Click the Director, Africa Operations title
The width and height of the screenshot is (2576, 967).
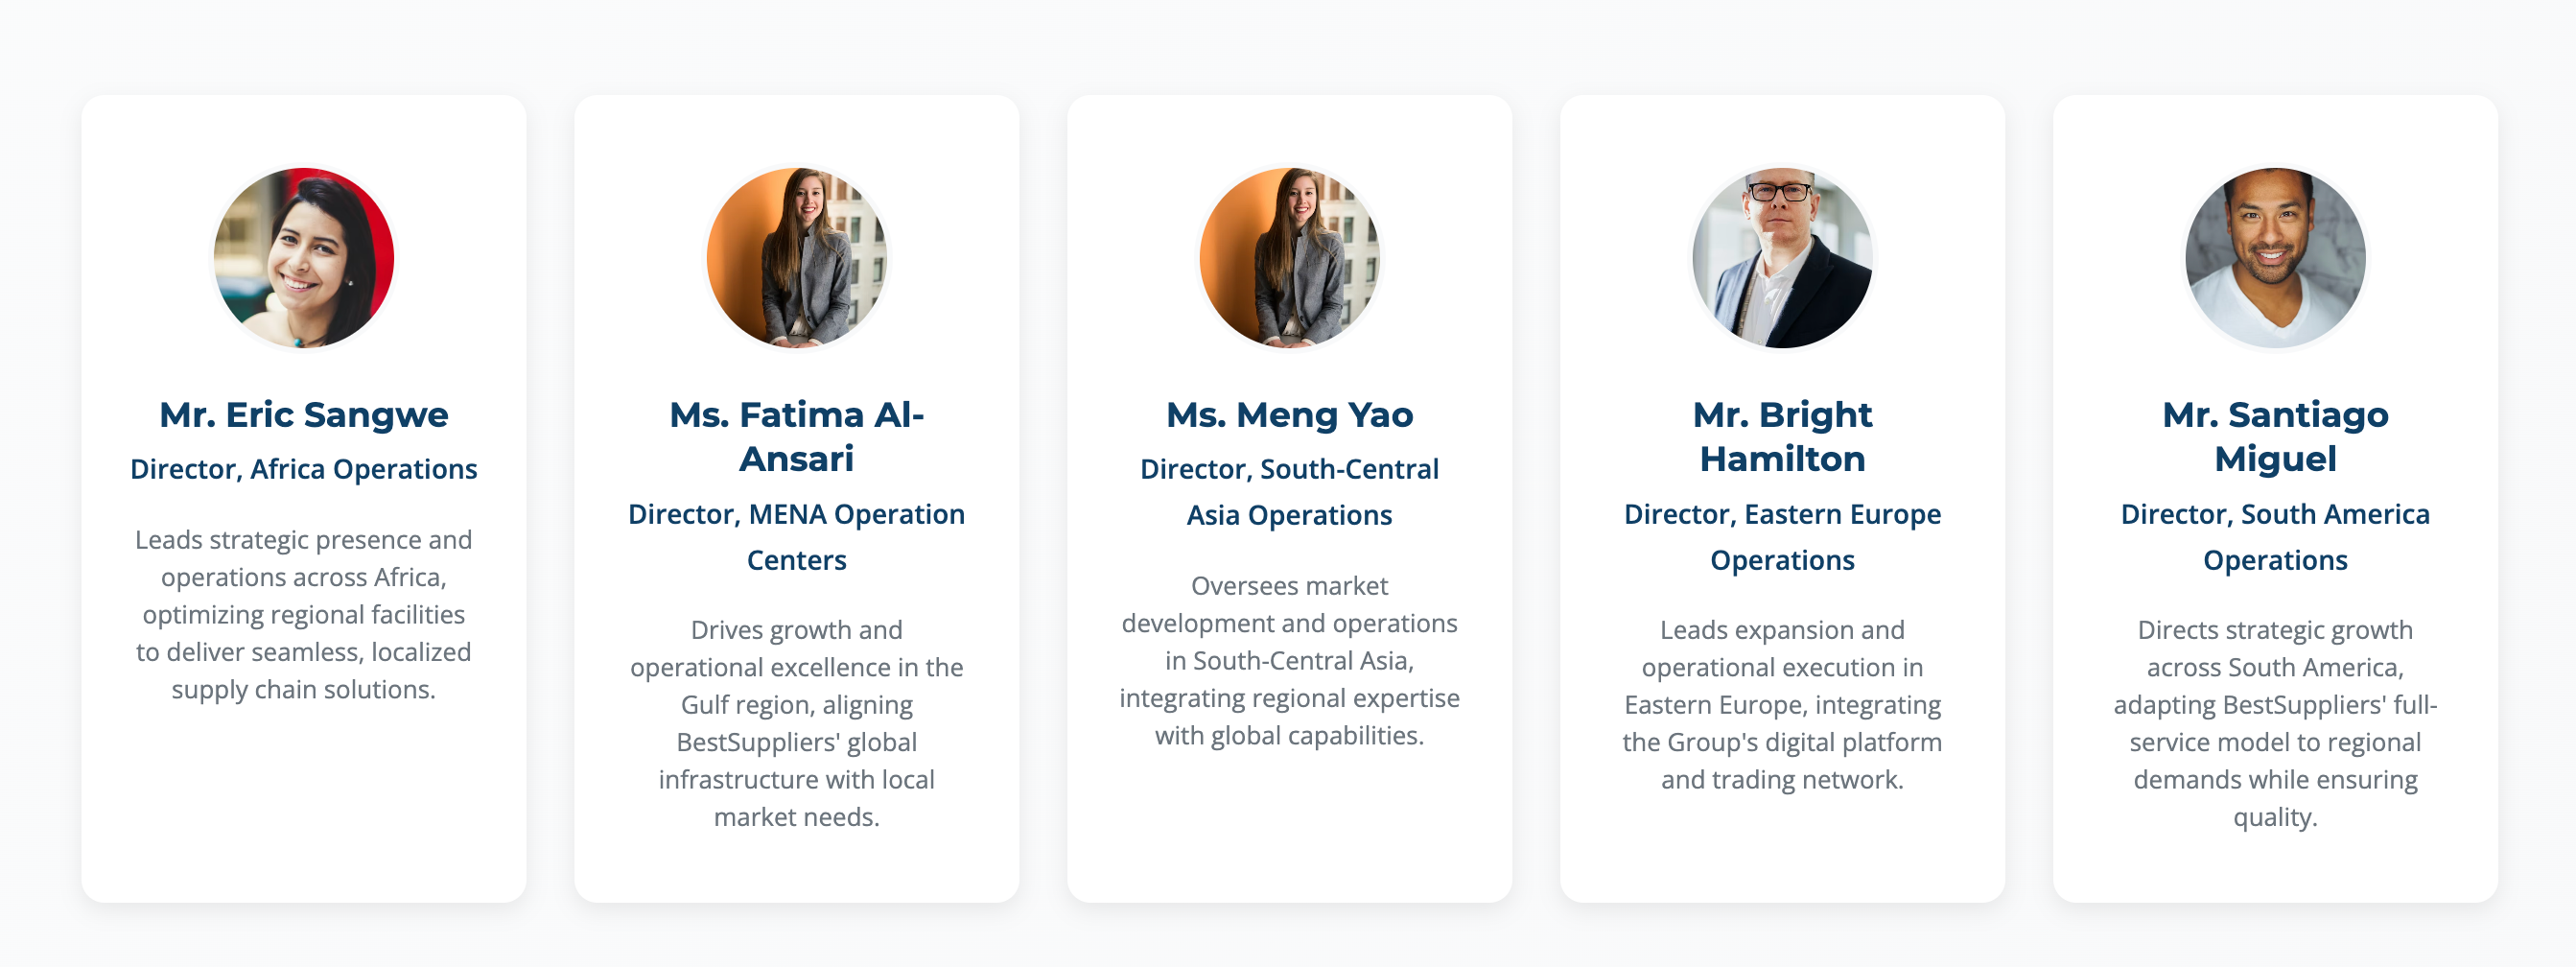pyautogui.click(x=304, y=469)
